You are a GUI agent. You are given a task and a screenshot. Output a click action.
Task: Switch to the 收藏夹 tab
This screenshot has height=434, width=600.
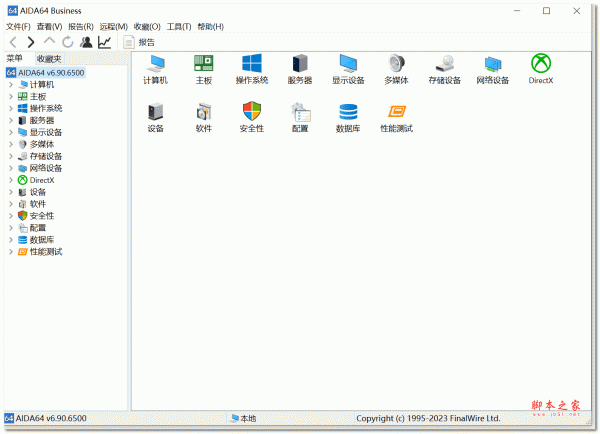click(49, 59)
